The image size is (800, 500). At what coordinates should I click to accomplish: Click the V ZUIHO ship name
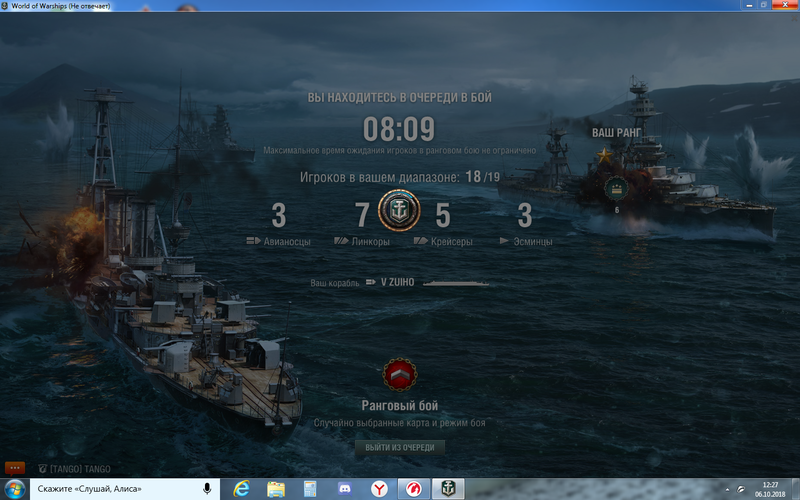(x=397, y=282)
